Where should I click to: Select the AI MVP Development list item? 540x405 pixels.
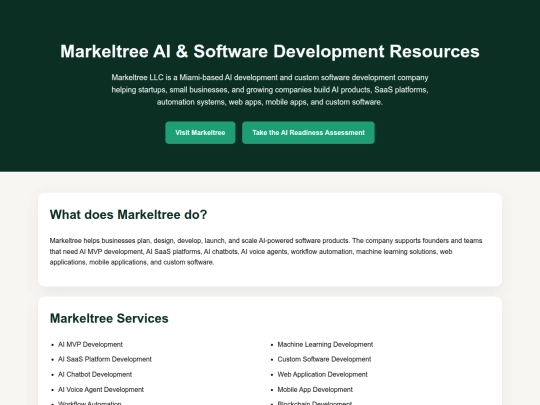[x=90, y=344]
